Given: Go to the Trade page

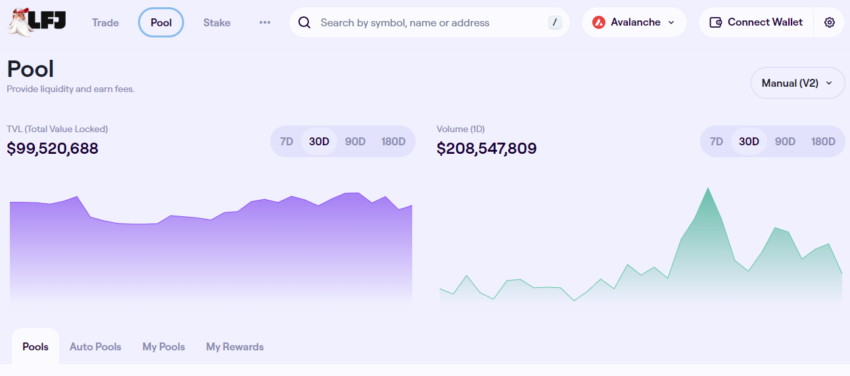Looking at the screenshot, I should pos(105,22).
